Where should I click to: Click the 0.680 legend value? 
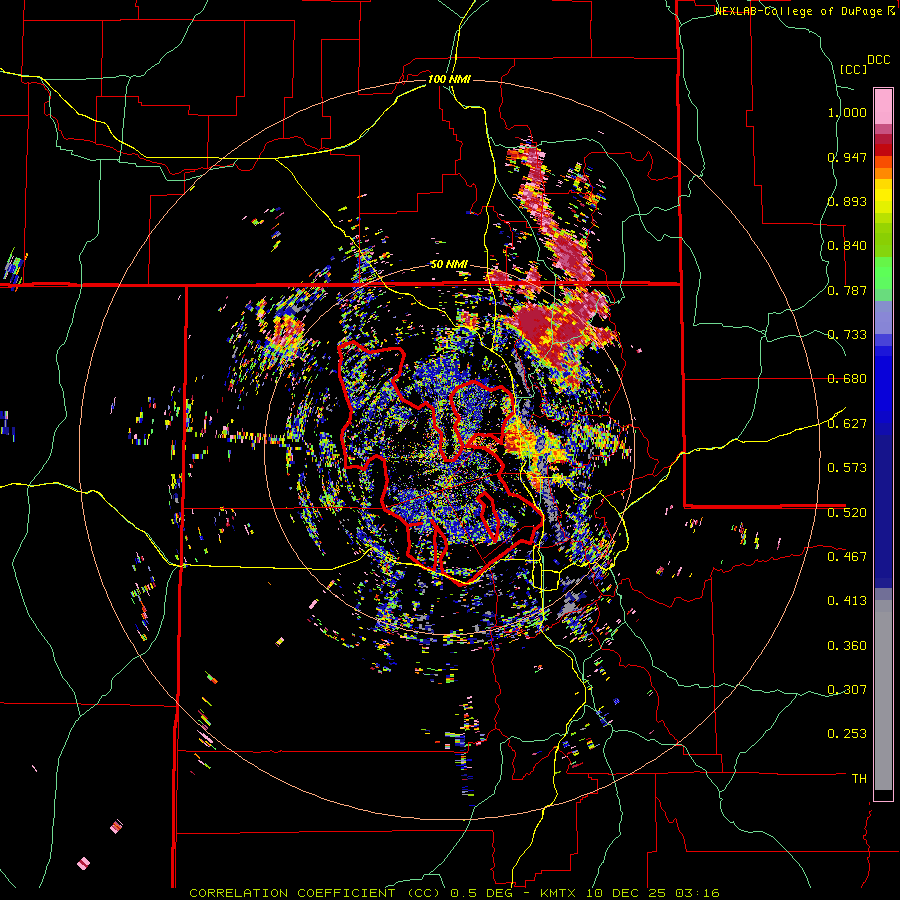(847, 379)
